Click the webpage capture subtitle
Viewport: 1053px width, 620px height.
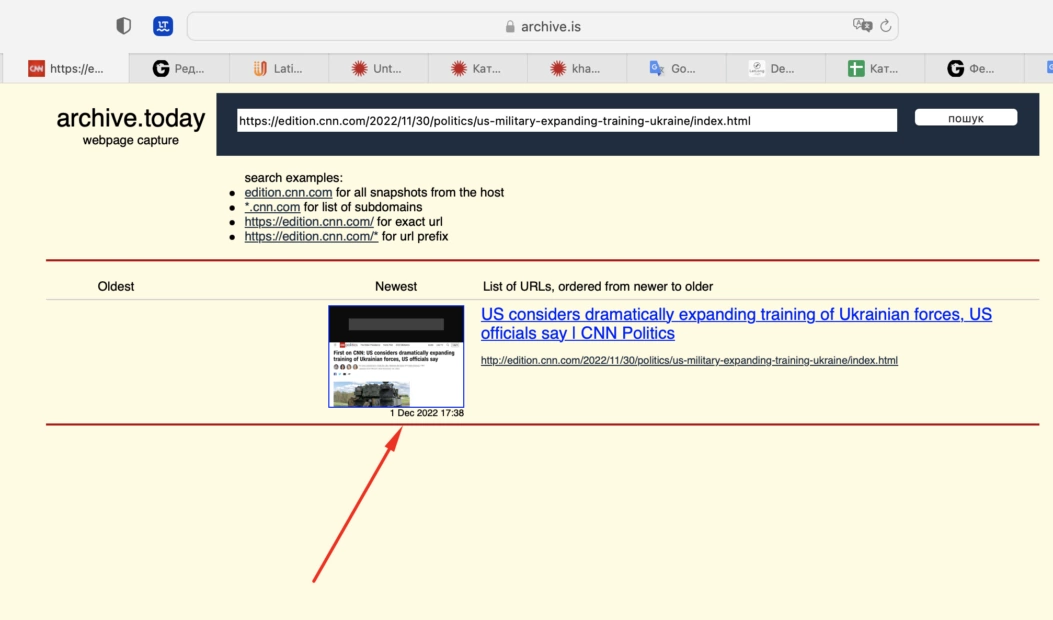coord(130,140)
